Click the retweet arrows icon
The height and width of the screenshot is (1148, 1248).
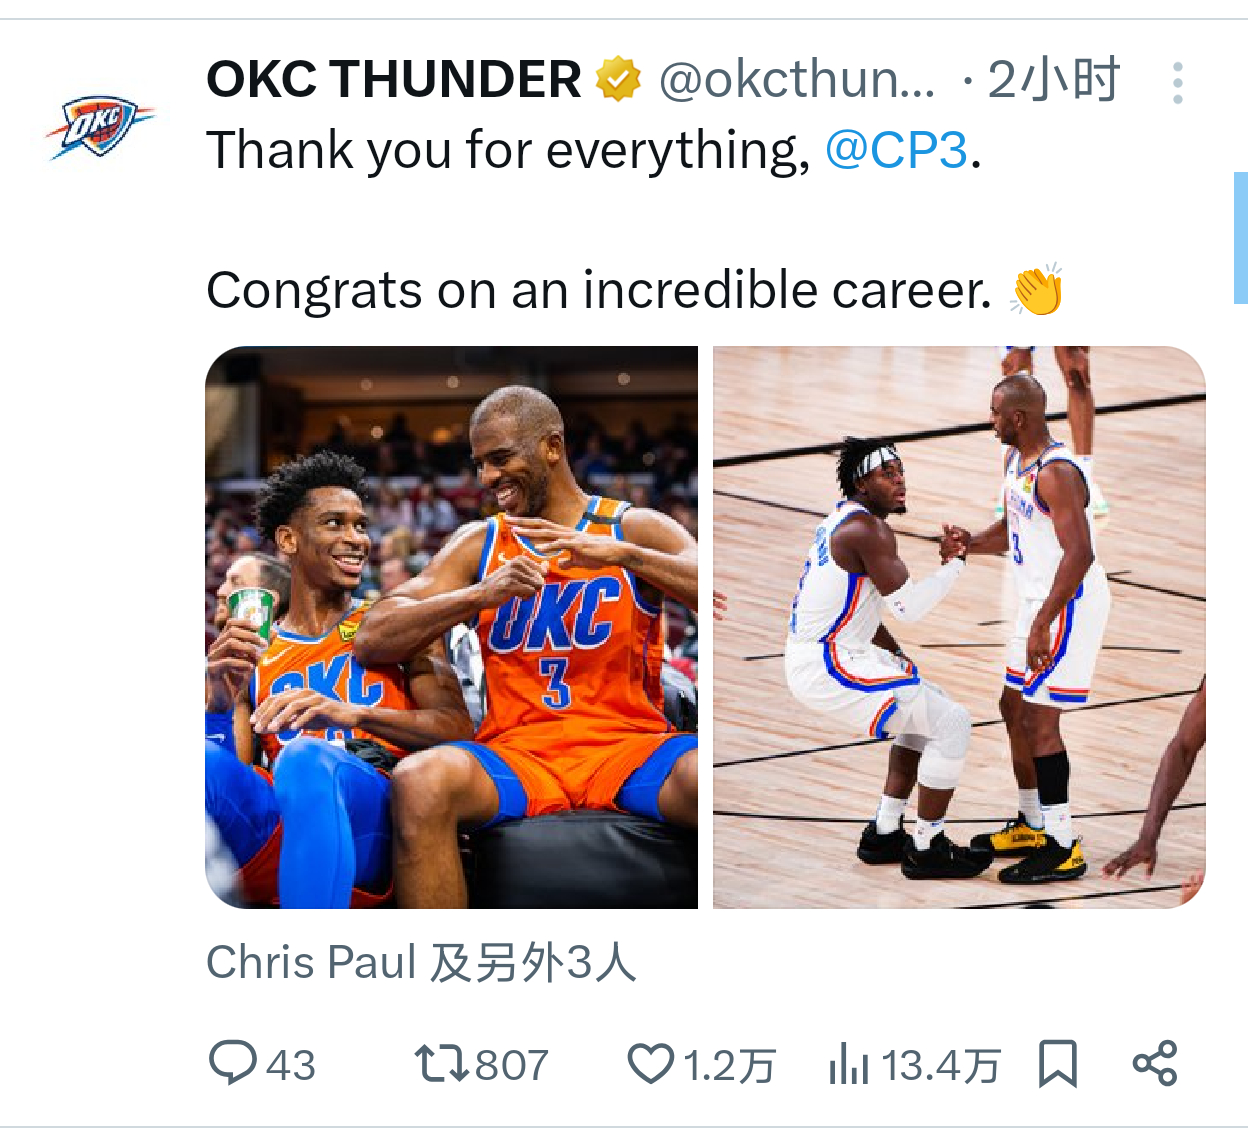(x=440, y=1063)
